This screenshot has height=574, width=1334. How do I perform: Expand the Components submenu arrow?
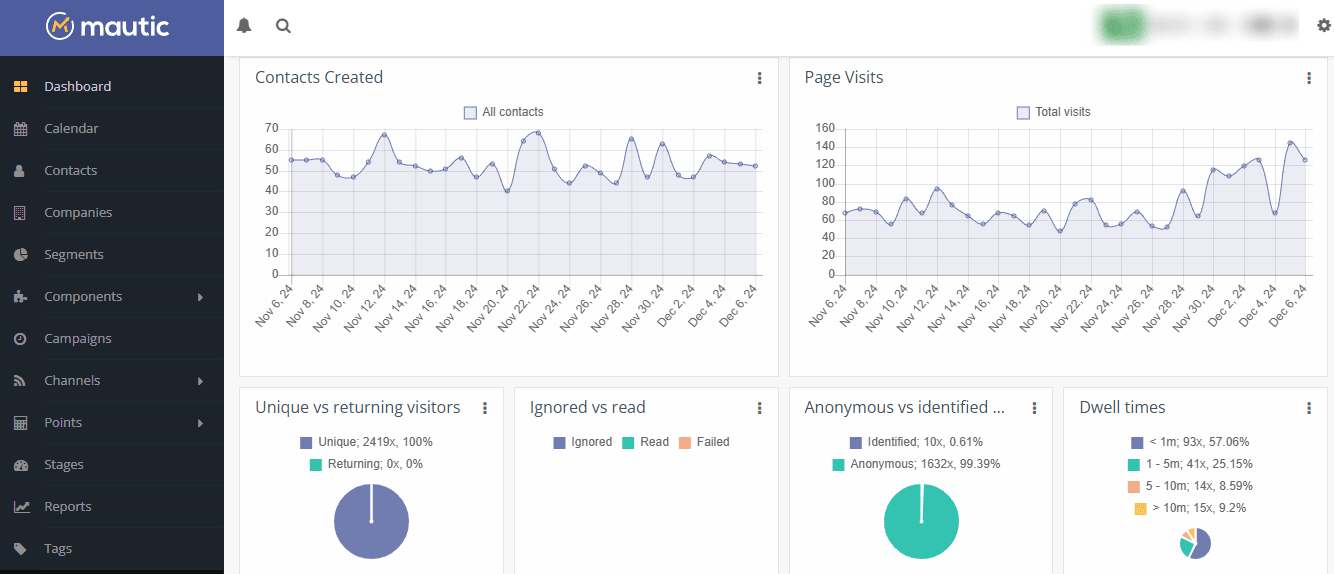(x=201, y=297)
